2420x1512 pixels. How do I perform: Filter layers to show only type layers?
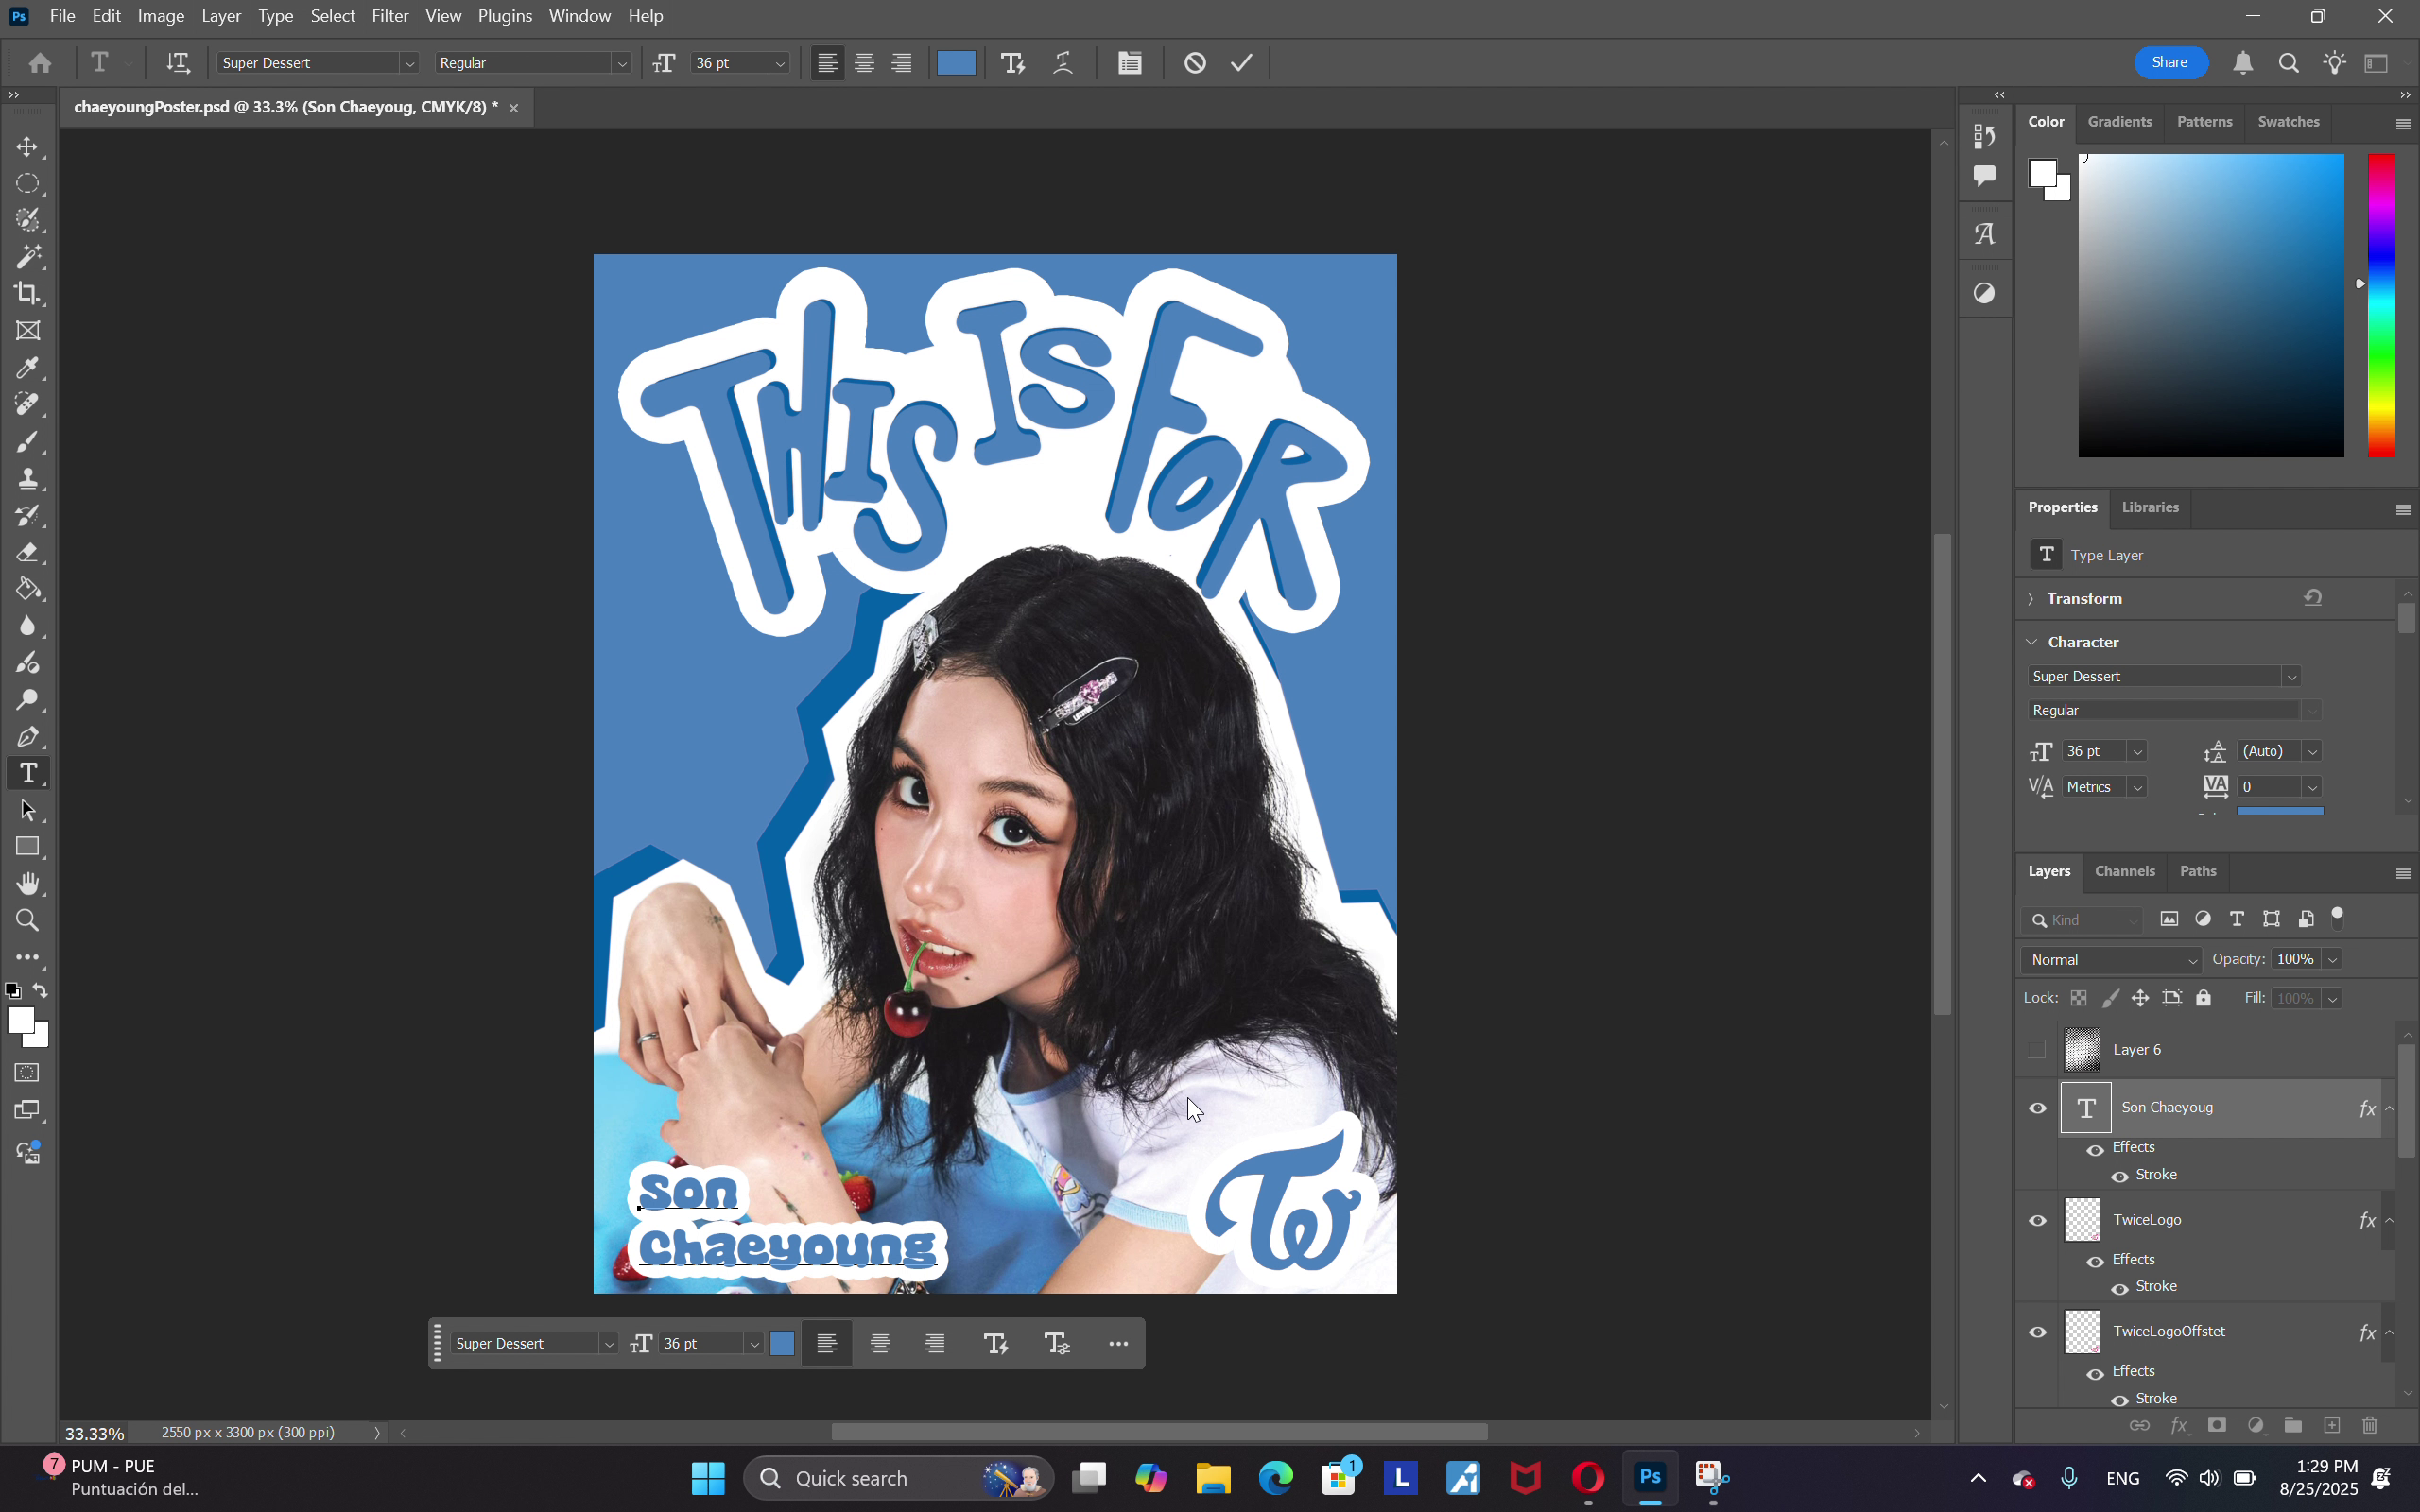tap(2237, 919)
